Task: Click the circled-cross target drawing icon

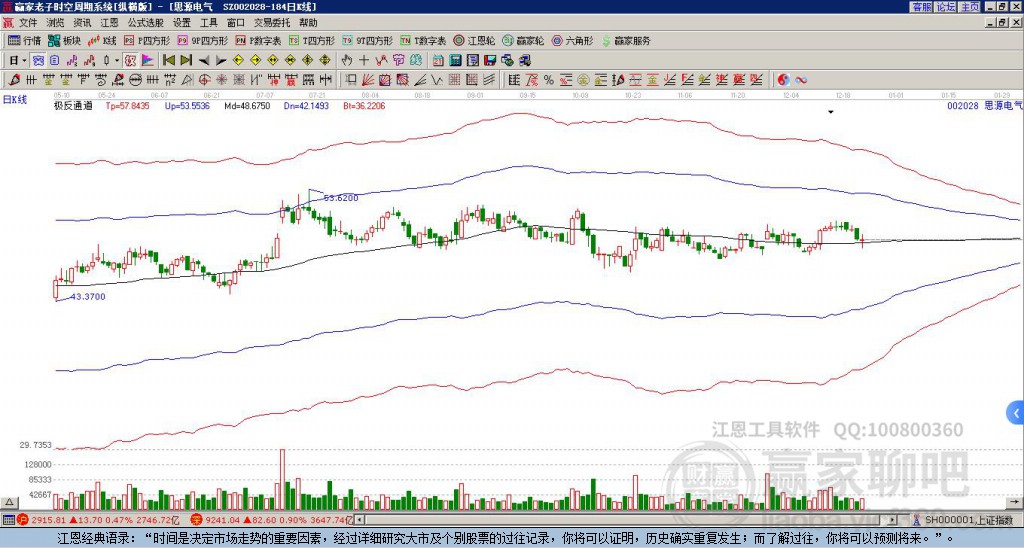Action: pos(204,80)
